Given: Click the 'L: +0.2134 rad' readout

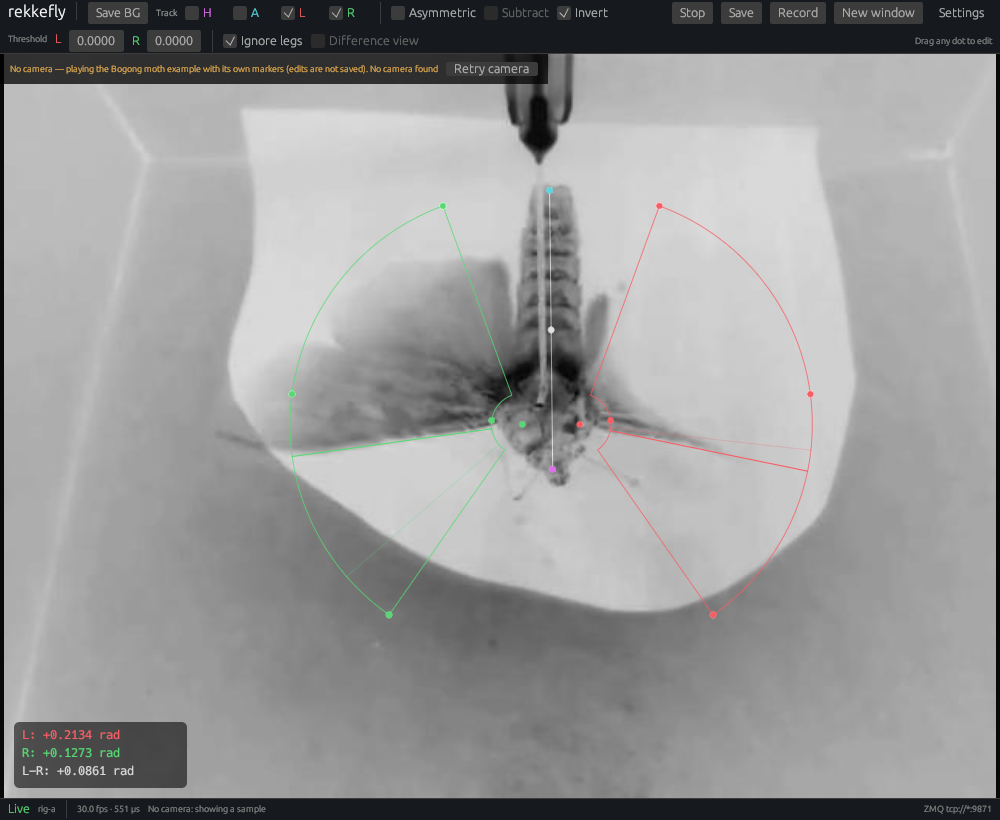Looking at the screenshot, I should (71, 735).
